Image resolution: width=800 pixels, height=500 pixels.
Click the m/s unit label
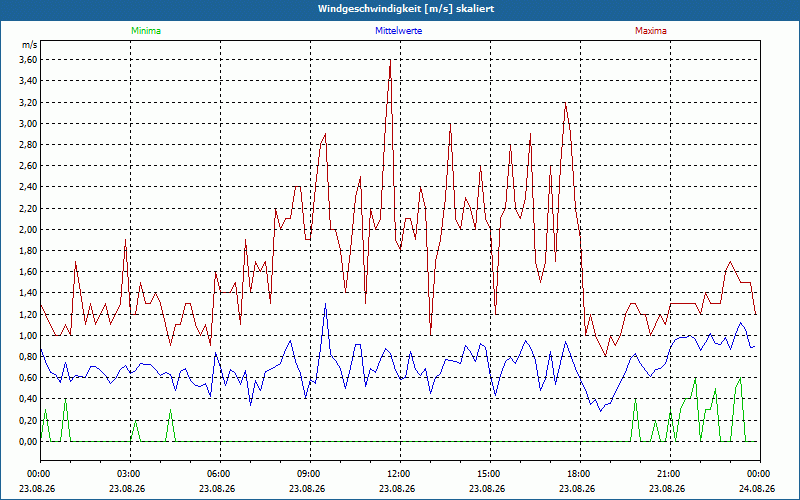click(x=30, y=45)
